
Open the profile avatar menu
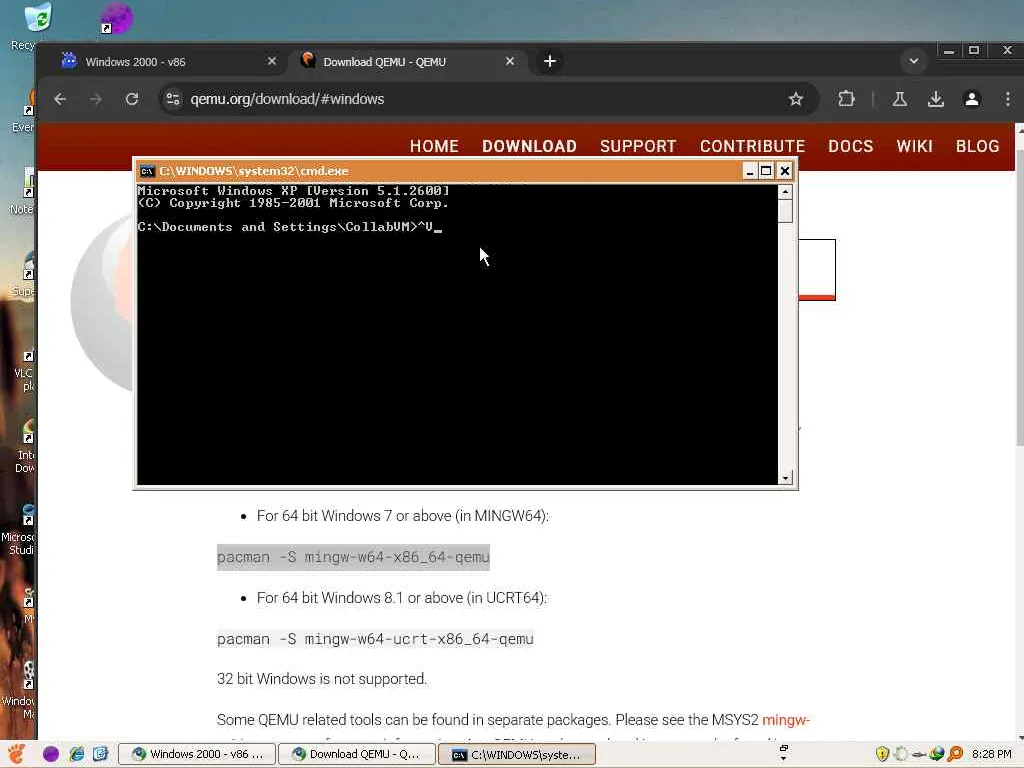click(x=972, y=99)
